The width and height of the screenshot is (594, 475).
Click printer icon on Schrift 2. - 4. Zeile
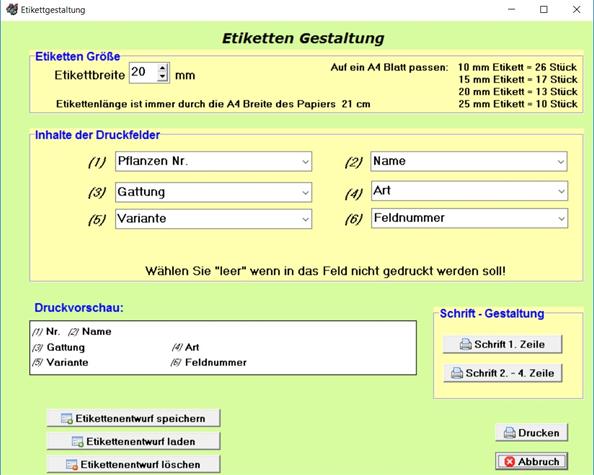click(457, 373)
